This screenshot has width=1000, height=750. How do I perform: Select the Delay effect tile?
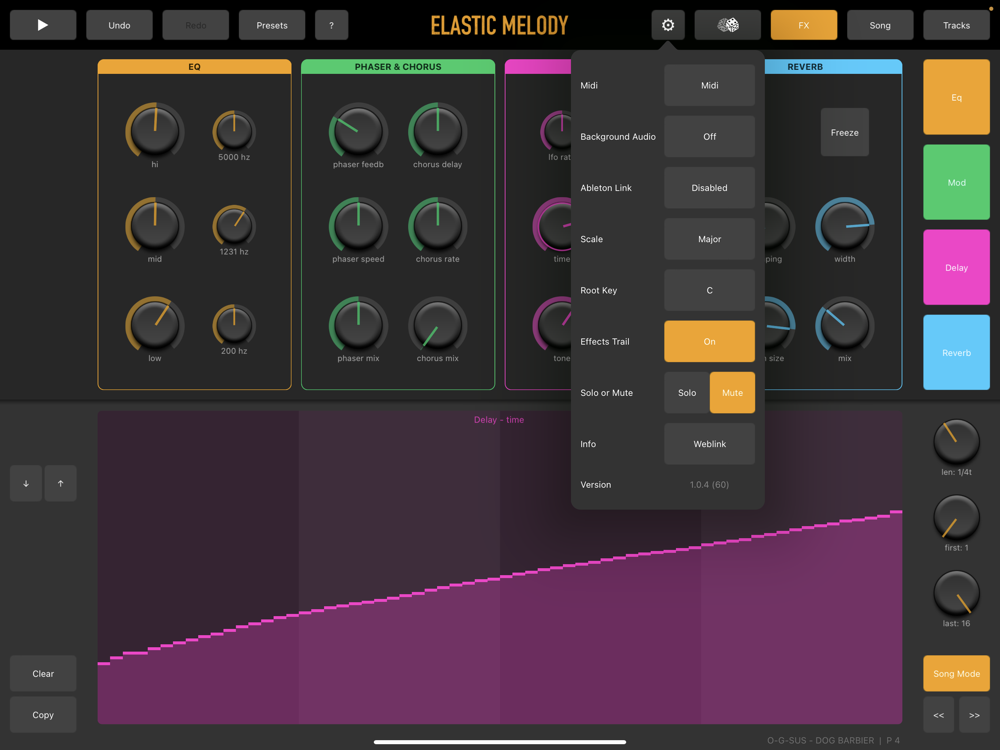957,267
